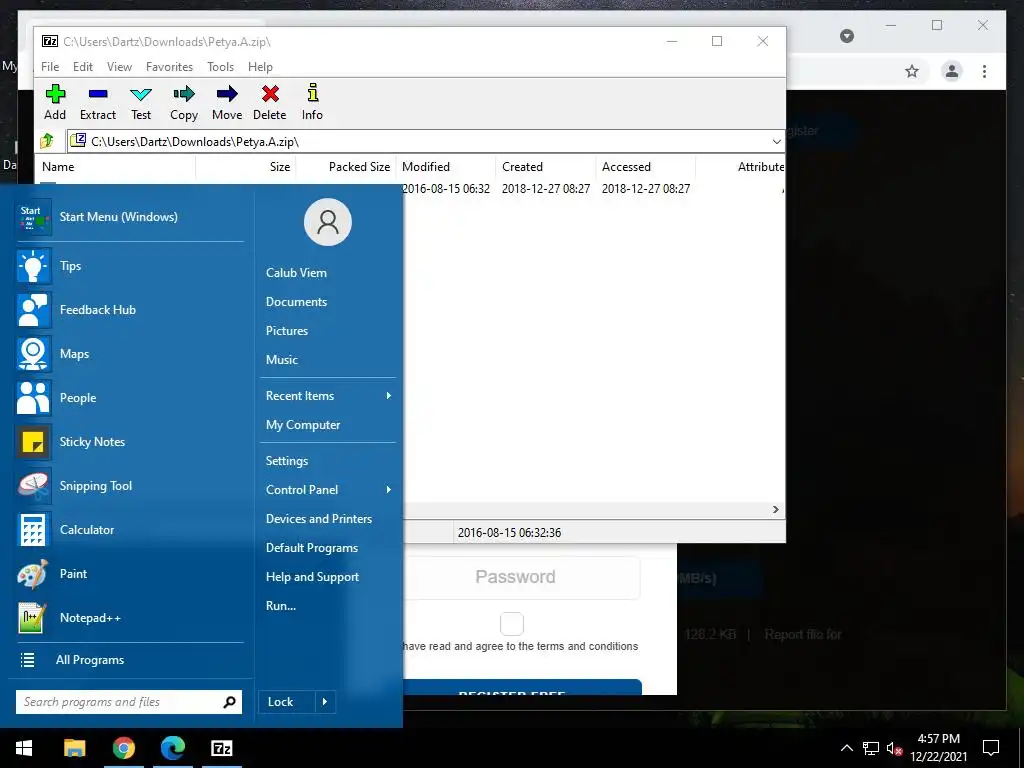Switch to Chrome in the taskbar
This screenshot has width=1024, height=768.
point(123,748)
